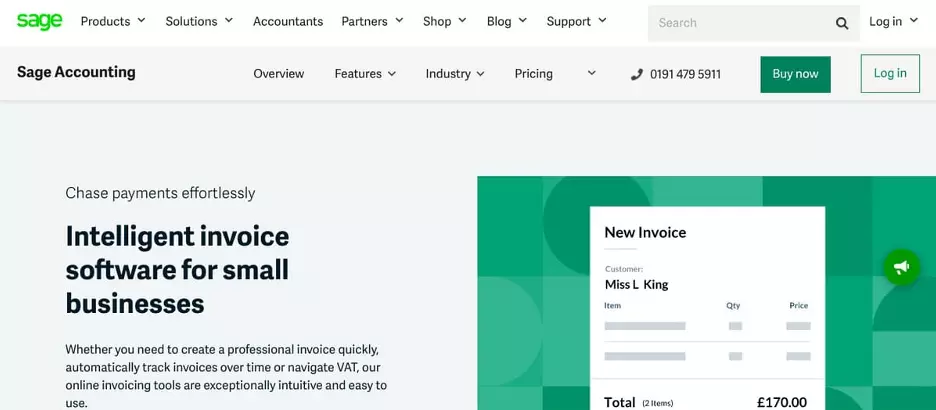Open the top Log in dropdown
936x410 pixels.
(x=894, y=21)
